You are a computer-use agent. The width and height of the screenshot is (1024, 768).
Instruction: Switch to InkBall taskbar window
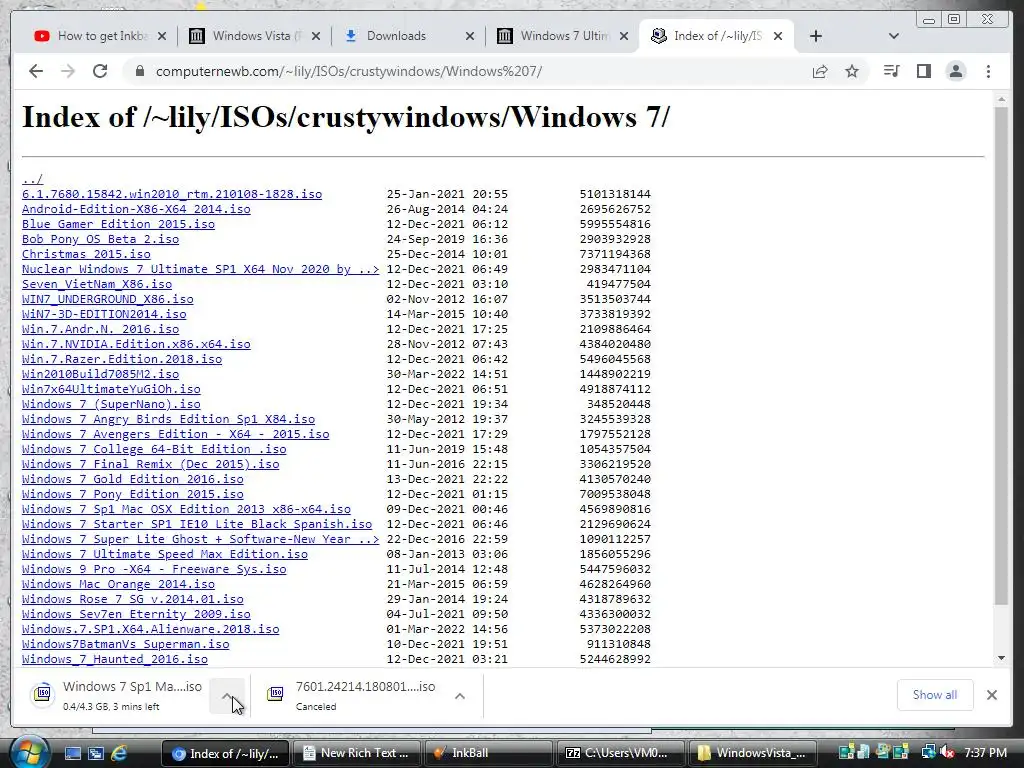click(488, 753)
